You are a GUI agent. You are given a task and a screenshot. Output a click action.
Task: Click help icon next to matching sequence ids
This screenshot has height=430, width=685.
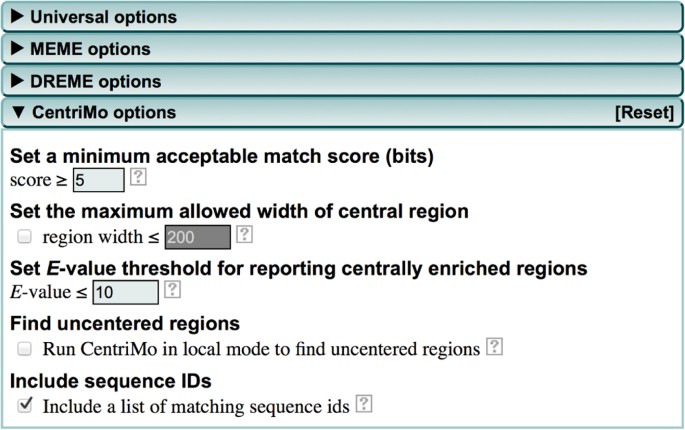[364, 404]
